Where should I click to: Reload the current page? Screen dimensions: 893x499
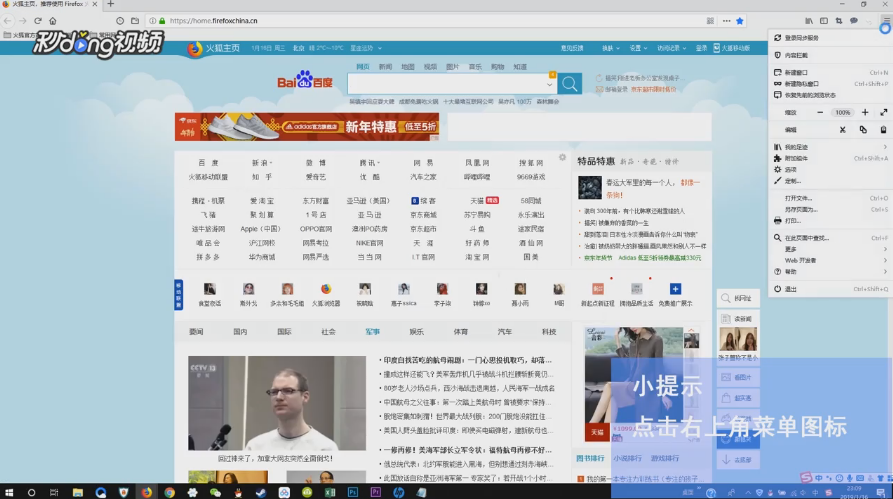(x=38, y=21)
